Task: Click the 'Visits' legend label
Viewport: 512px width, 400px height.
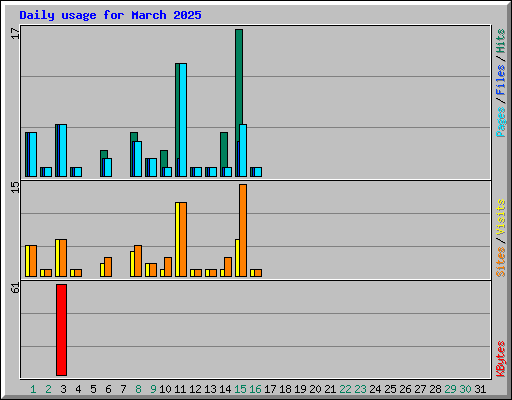Action: coord(501,217)
